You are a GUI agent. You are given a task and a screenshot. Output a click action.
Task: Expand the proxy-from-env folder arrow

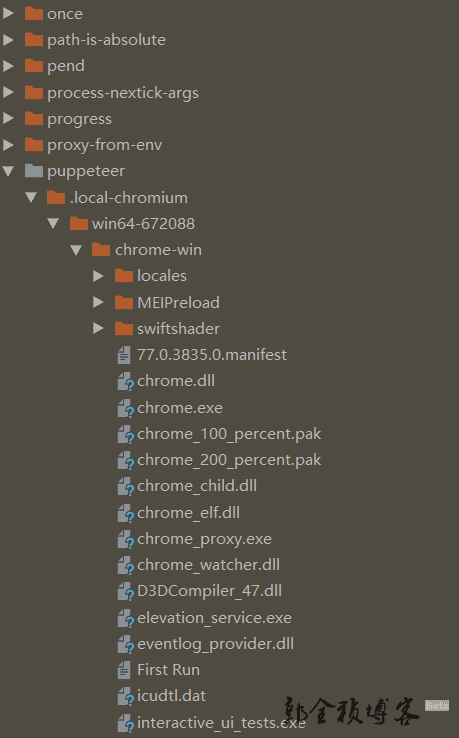click(8, 144)
